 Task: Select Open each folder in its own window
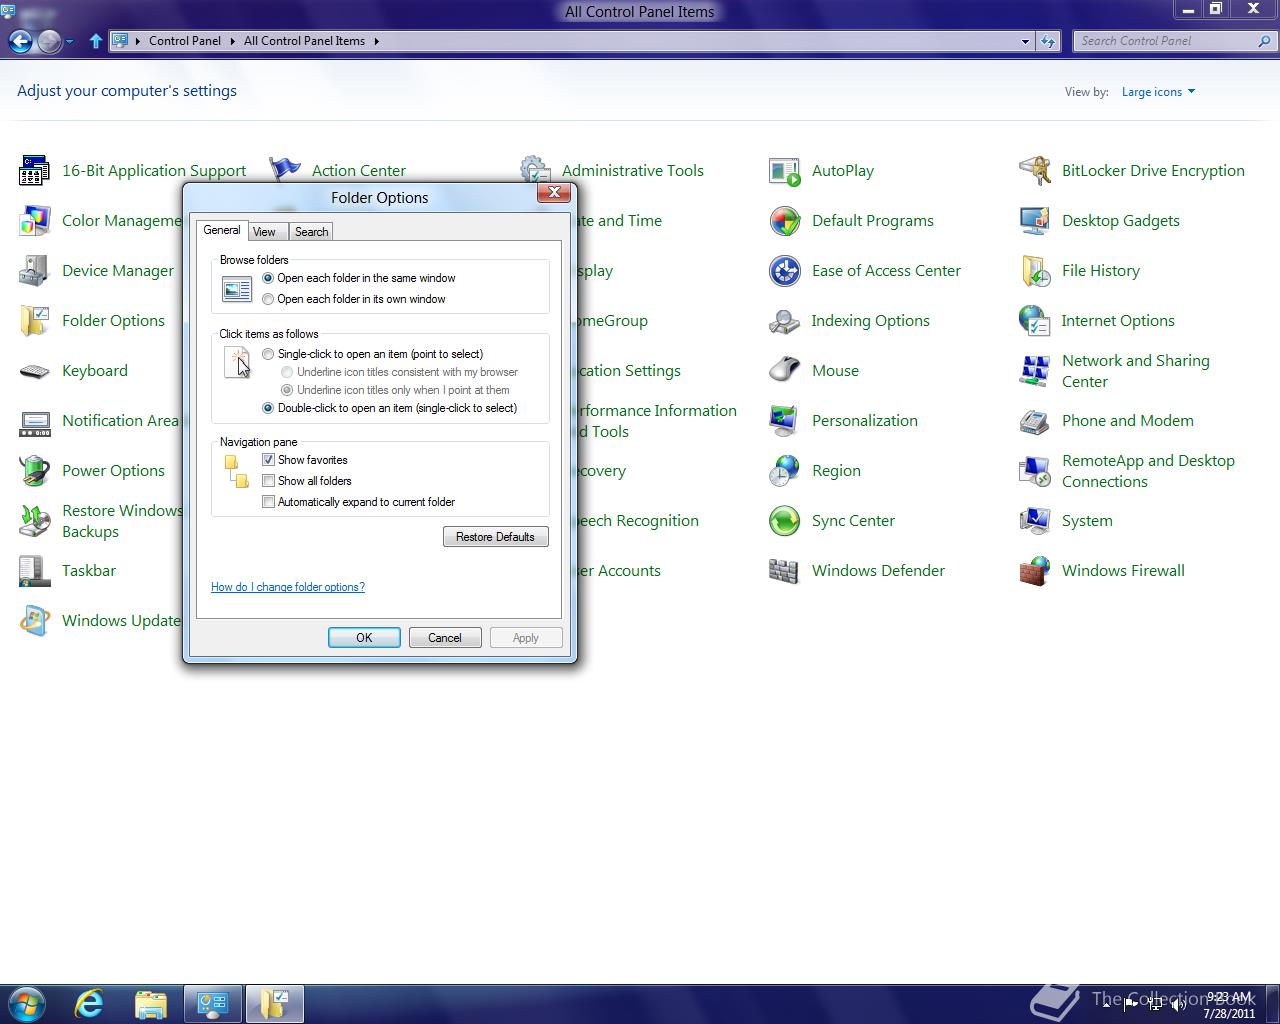coord(268,299)
